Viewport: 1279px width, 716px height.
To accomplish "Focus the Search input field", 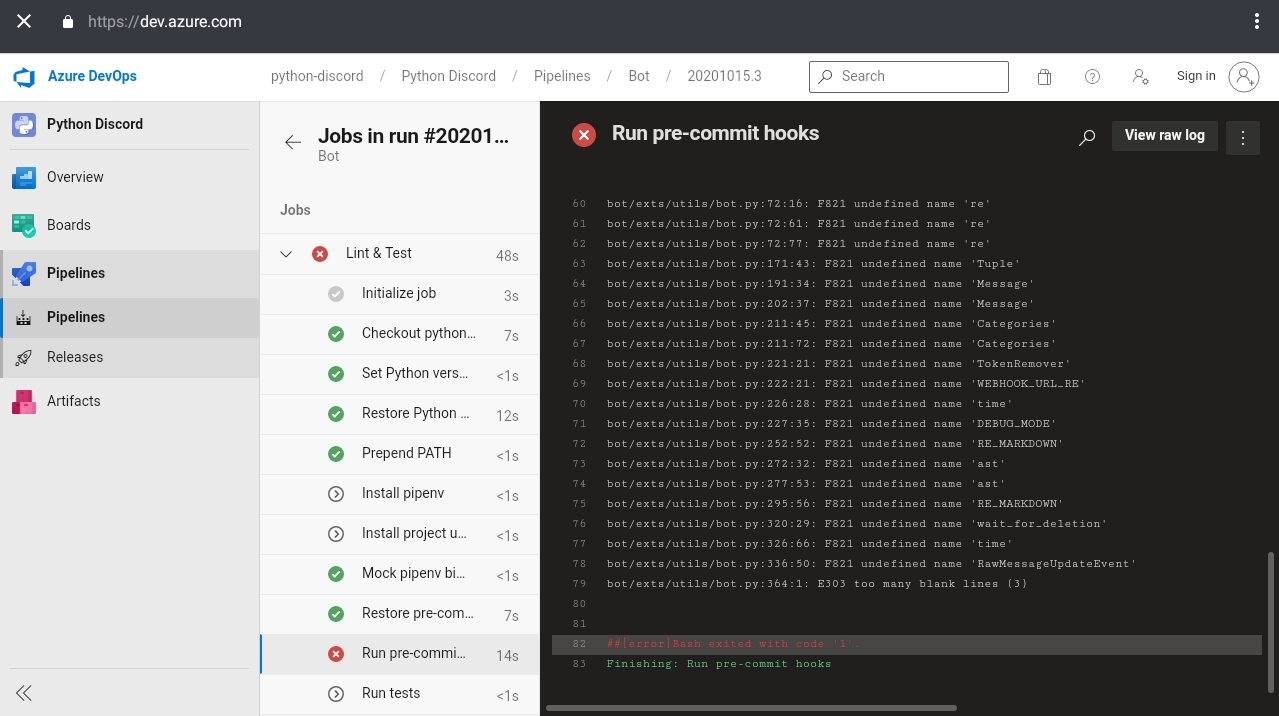I will click(909, 76).
